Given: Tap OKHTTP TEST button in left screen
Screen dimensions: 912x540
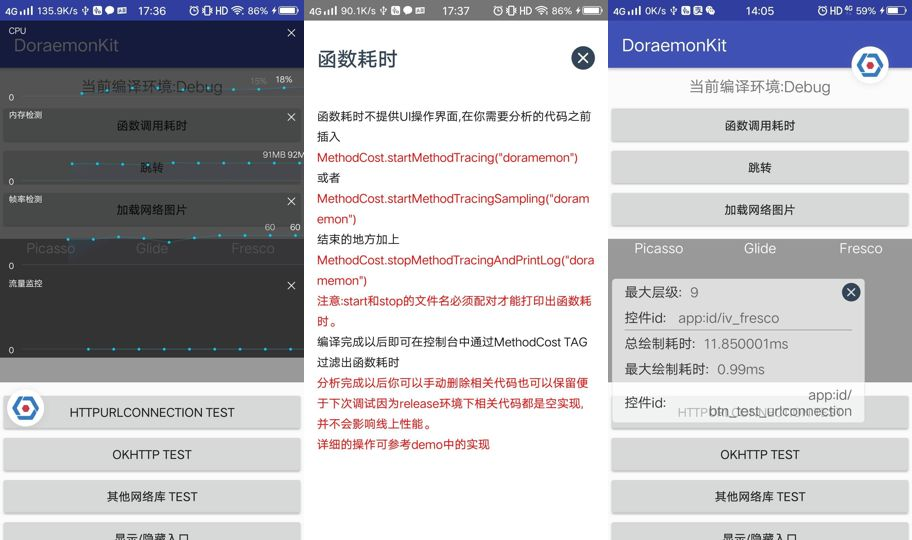Looking at the screenshot, I should pyautogui.click(x=152, y=454).
